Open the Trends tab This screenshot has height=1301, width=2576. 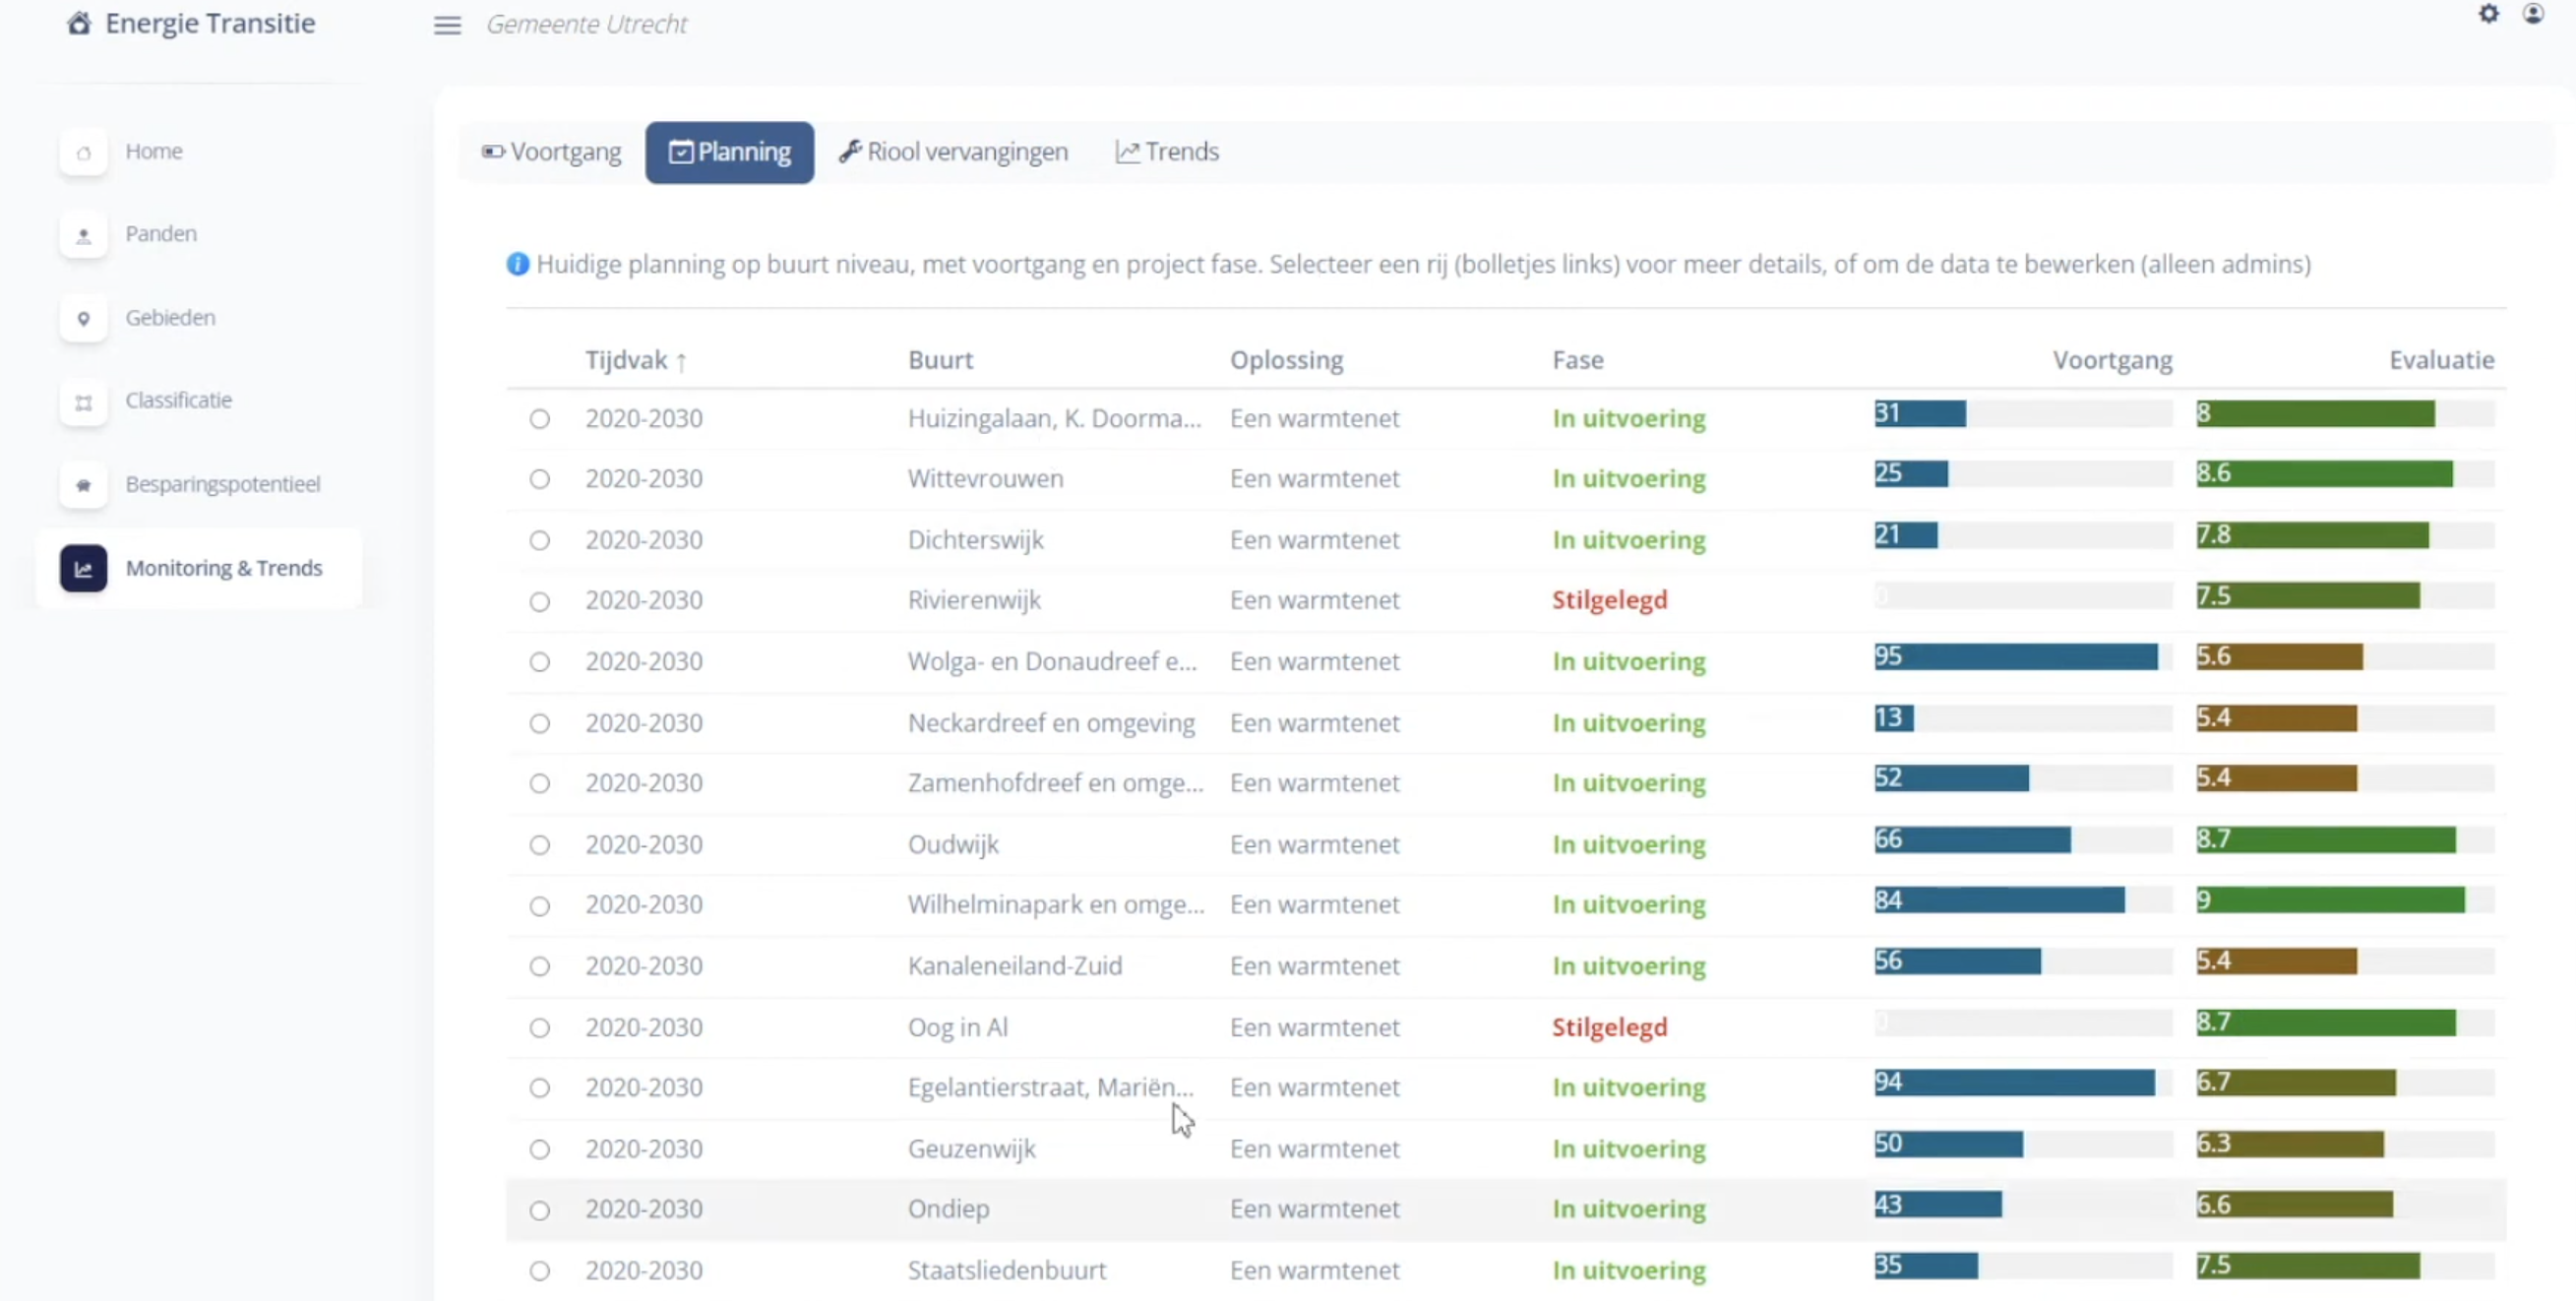coord(1167,152)
